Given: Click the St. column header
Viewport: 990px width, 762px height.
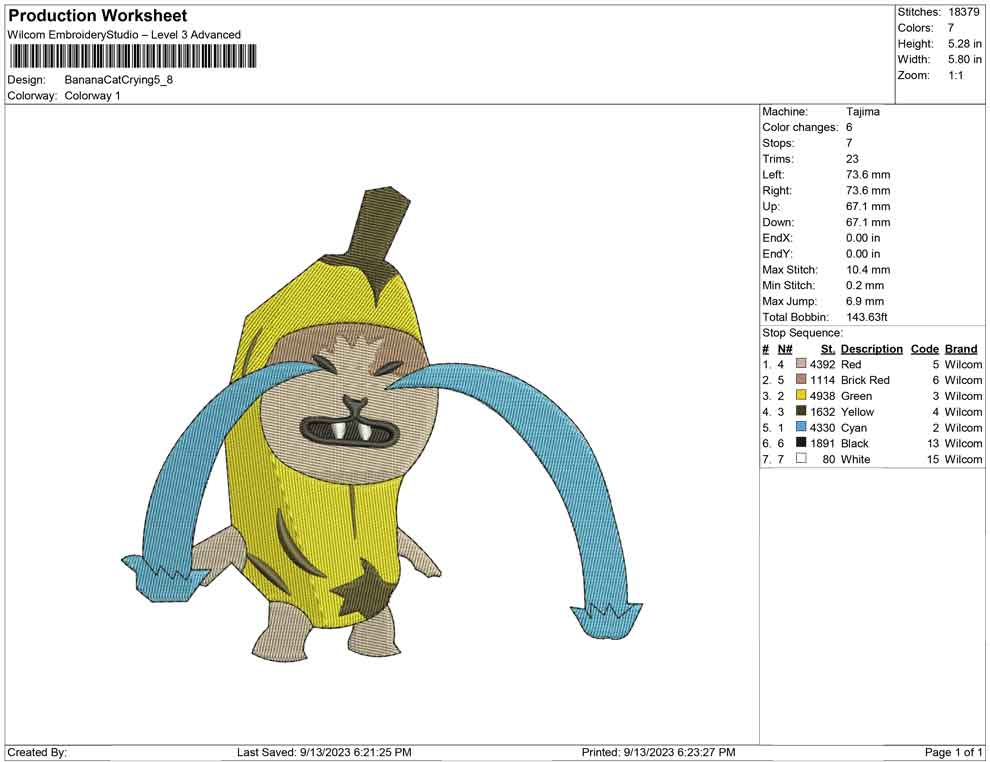Looking at the screenshot, I should (x=827, y=349).
